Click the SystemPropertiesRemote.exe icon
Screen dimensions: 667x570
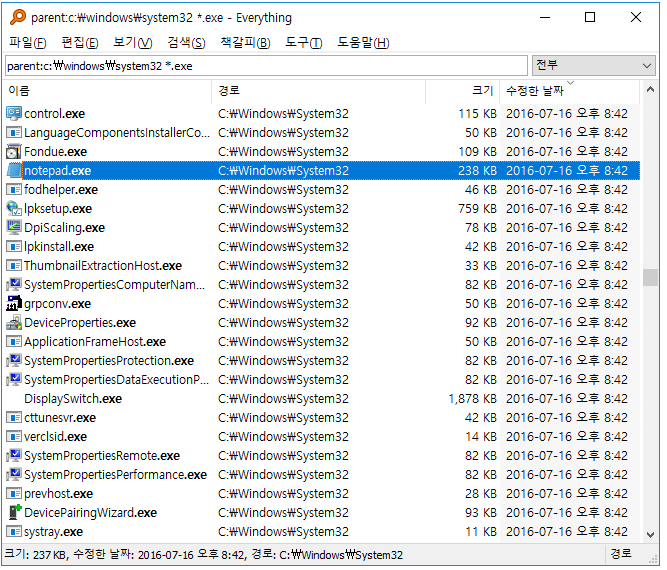tap(14, 456)
